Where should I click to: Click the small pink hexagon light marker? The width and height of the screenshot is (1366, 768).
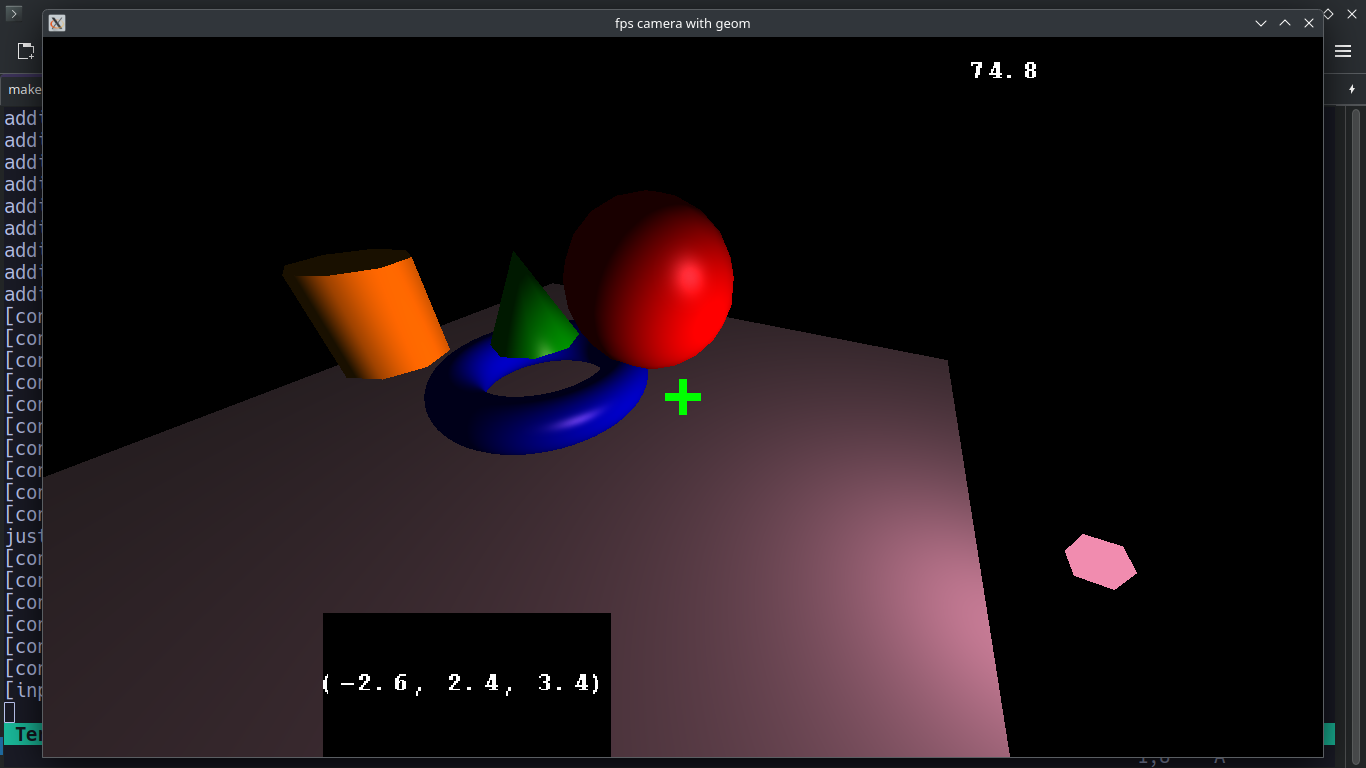(1100, 562)
